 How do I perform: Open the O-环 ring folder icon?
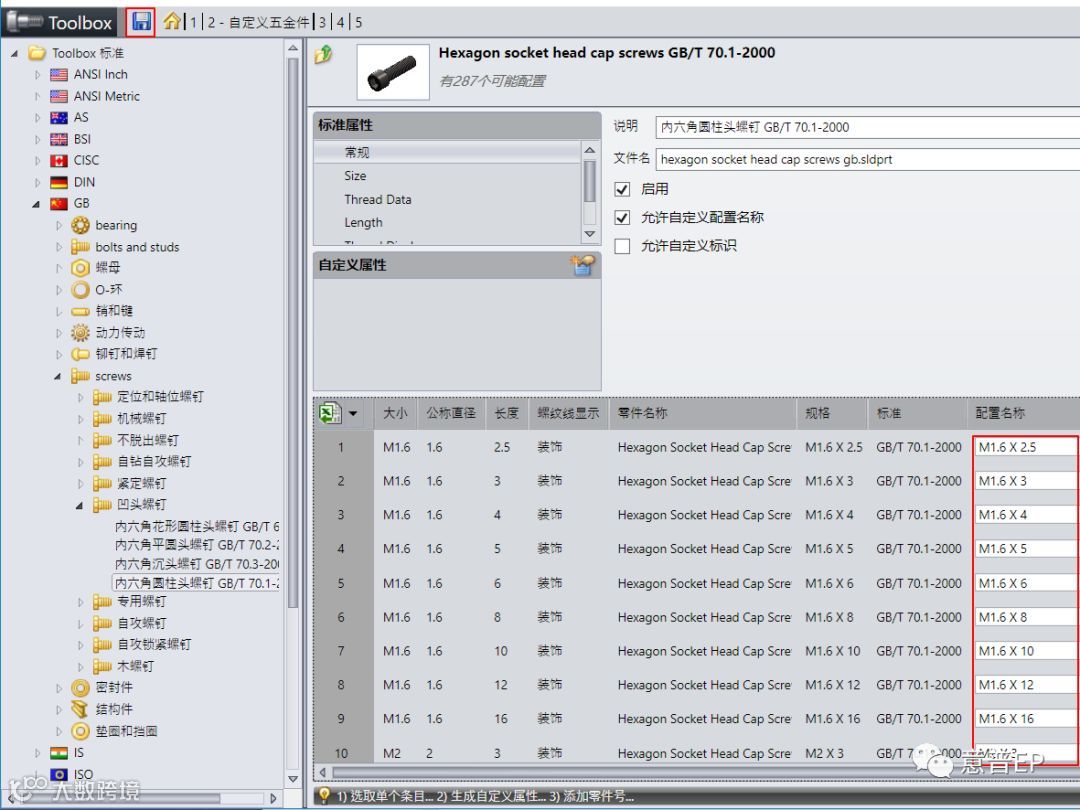(x=81, y=289)
